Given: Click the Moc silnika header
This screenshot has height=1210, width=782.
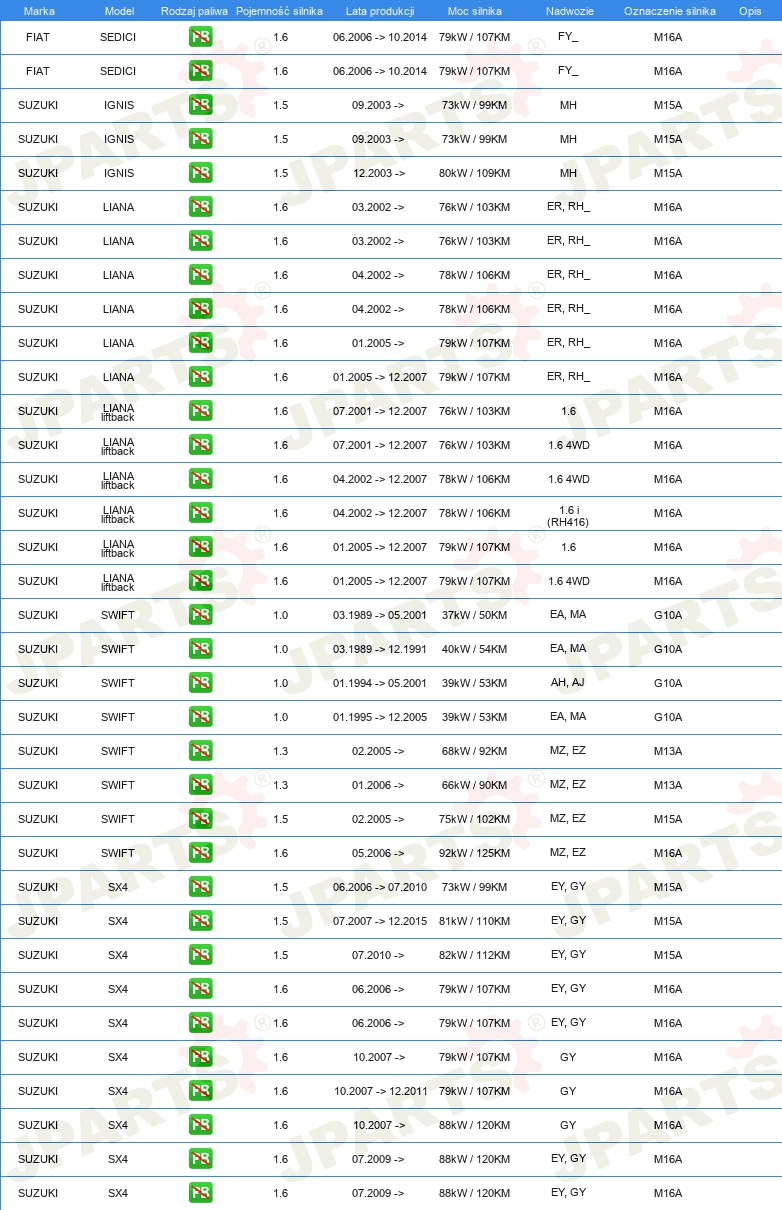Looking at the screenshot, I should [475, 10].
